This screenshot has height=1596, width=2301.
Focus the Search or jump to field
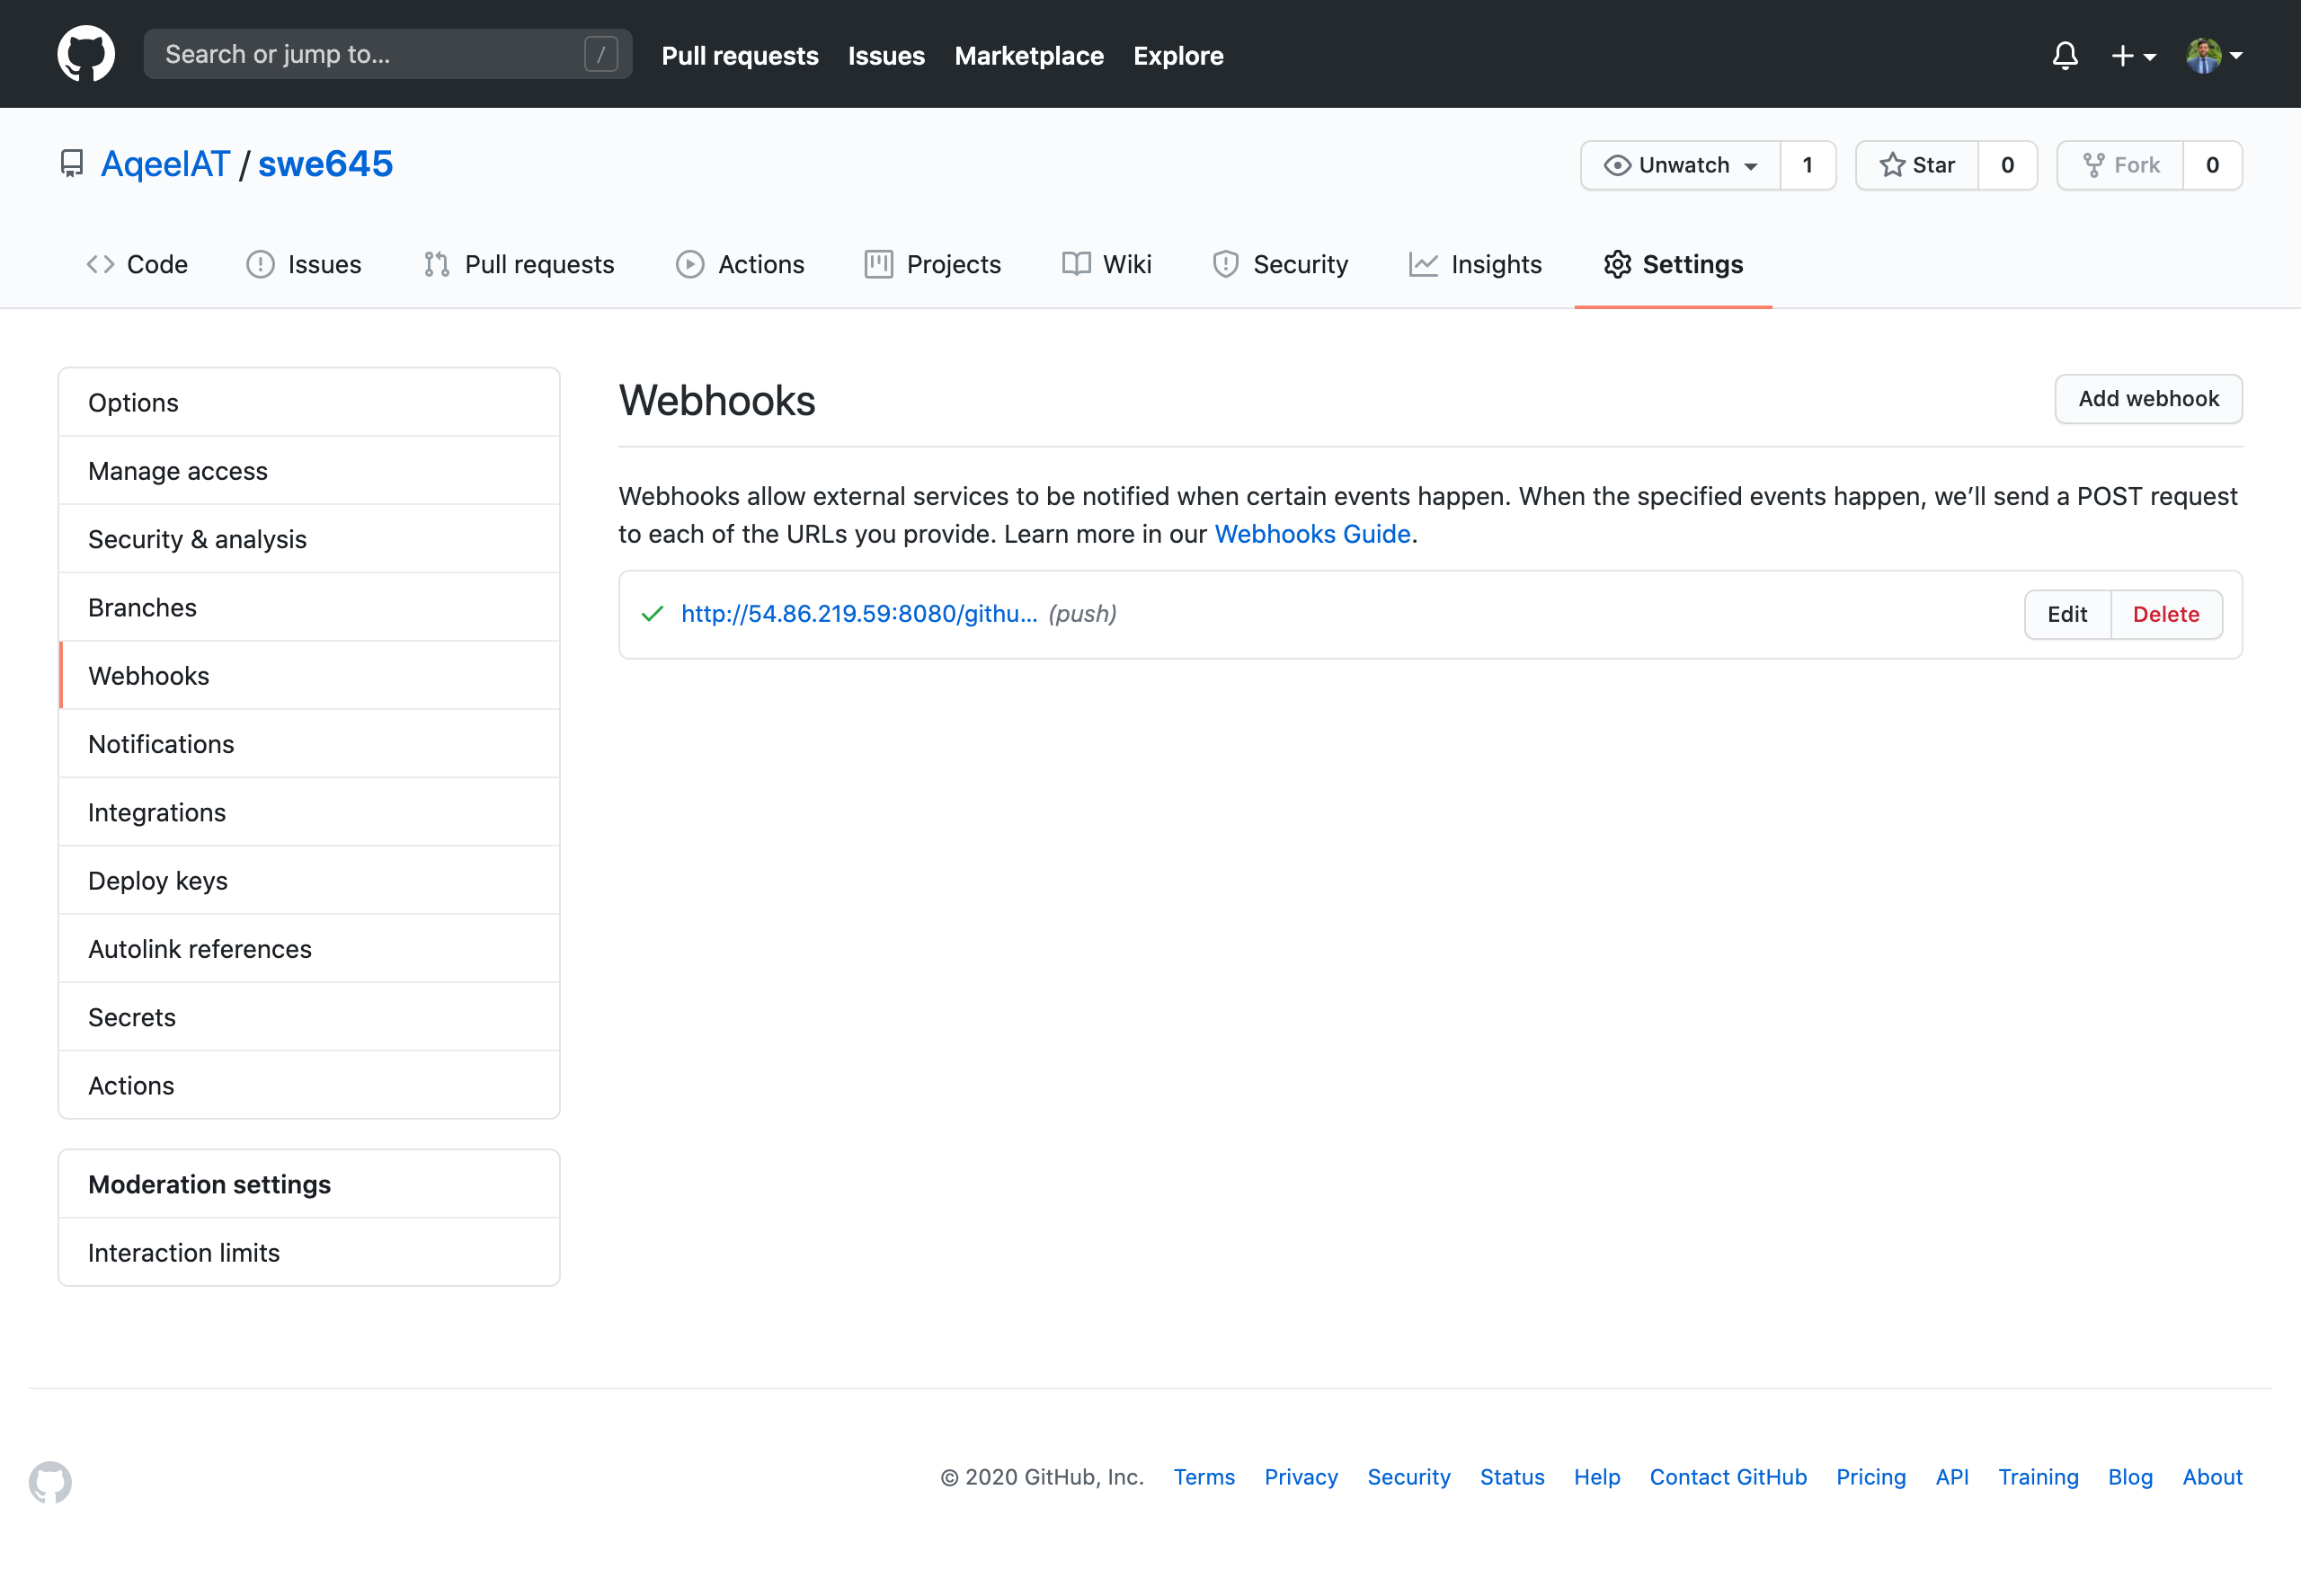(370, 54)
